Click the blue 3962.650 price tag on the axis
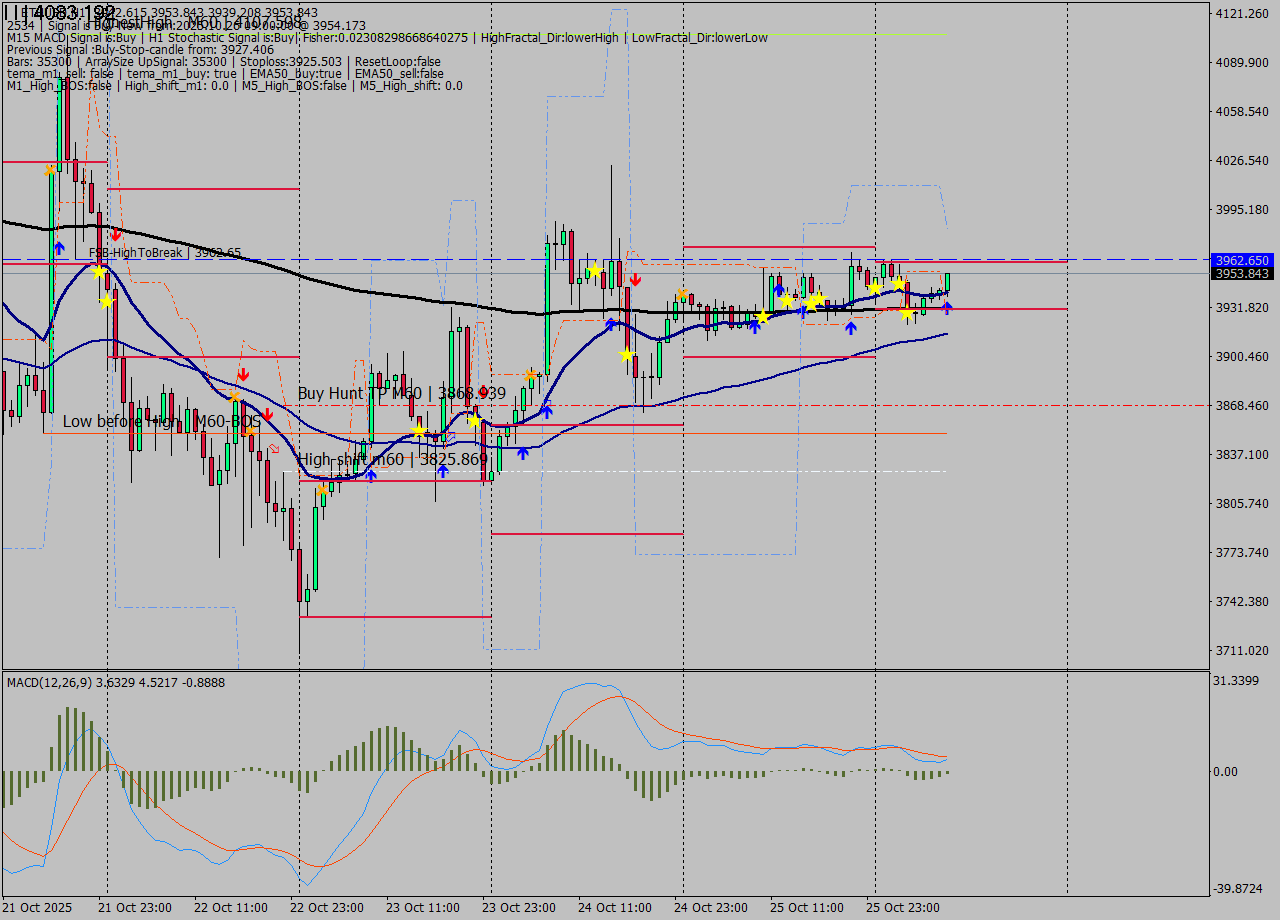Viewport: 1280px width, 920px height. (x=1240, y=261)
